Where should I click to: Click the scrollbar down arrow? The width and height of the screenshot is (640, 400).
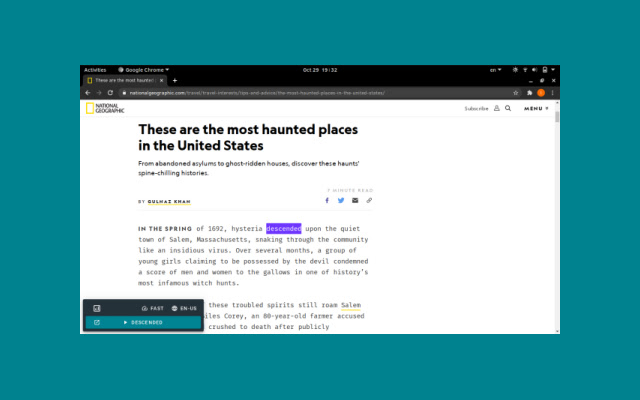point(557,331)
